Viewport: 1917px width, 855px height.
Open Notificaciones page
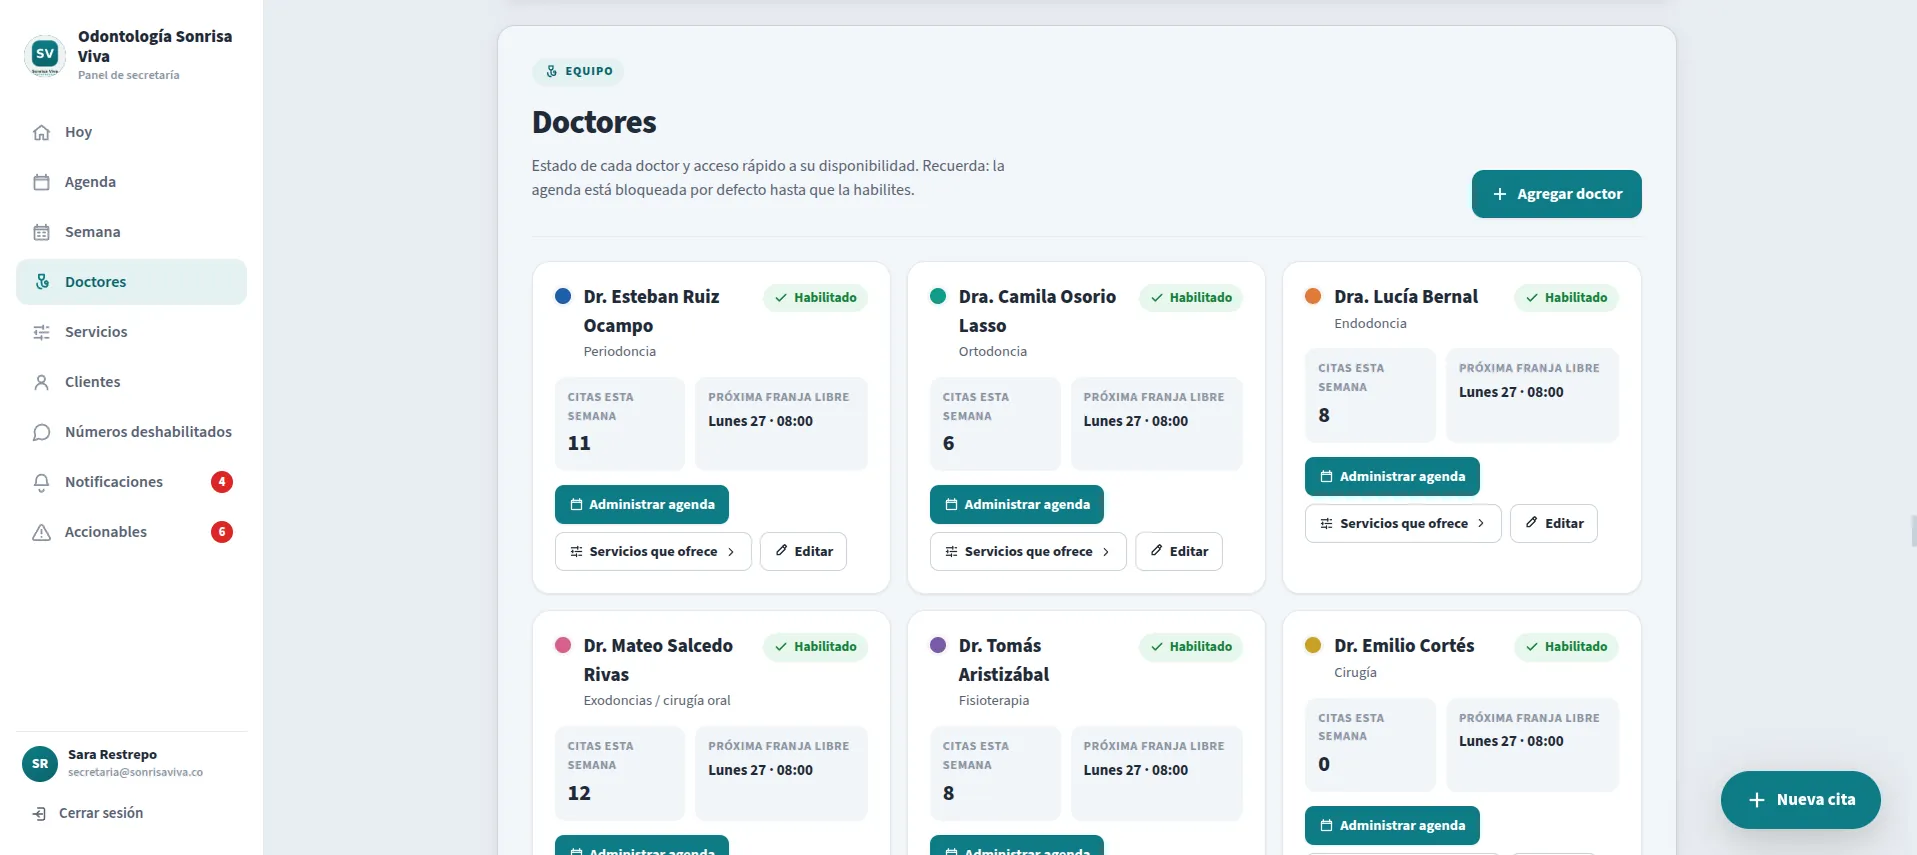pyautogui.click(x=131, y=482)
